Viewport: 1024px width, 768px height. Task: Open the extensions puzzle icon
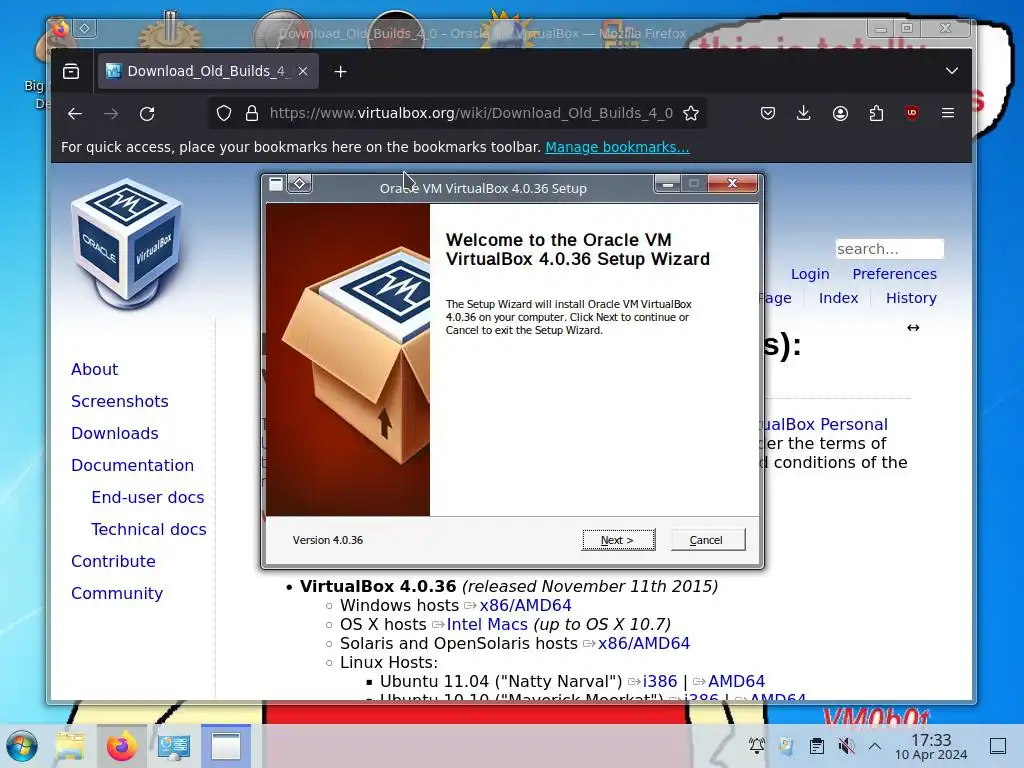[x=876, y=114]
